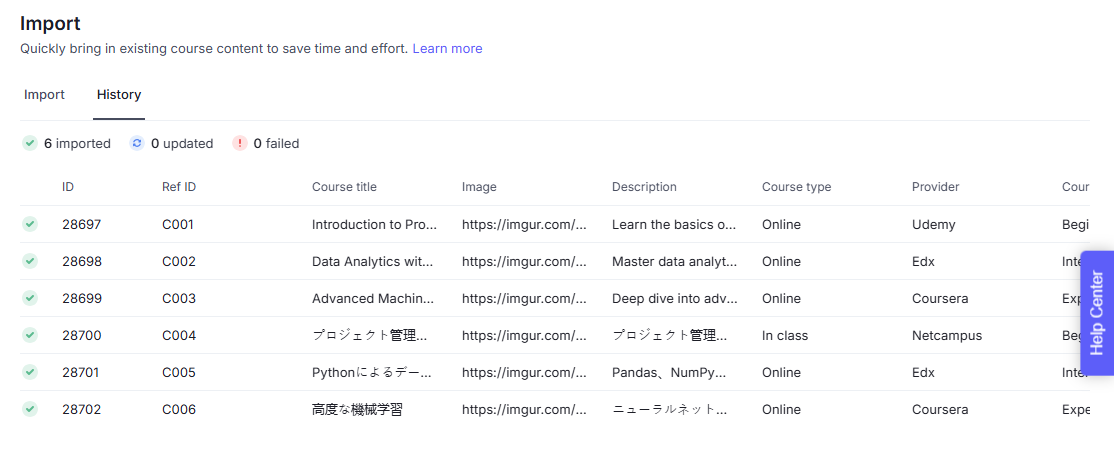Open the Learn more link
1114x449 pixels.
[x=447, y=48]
